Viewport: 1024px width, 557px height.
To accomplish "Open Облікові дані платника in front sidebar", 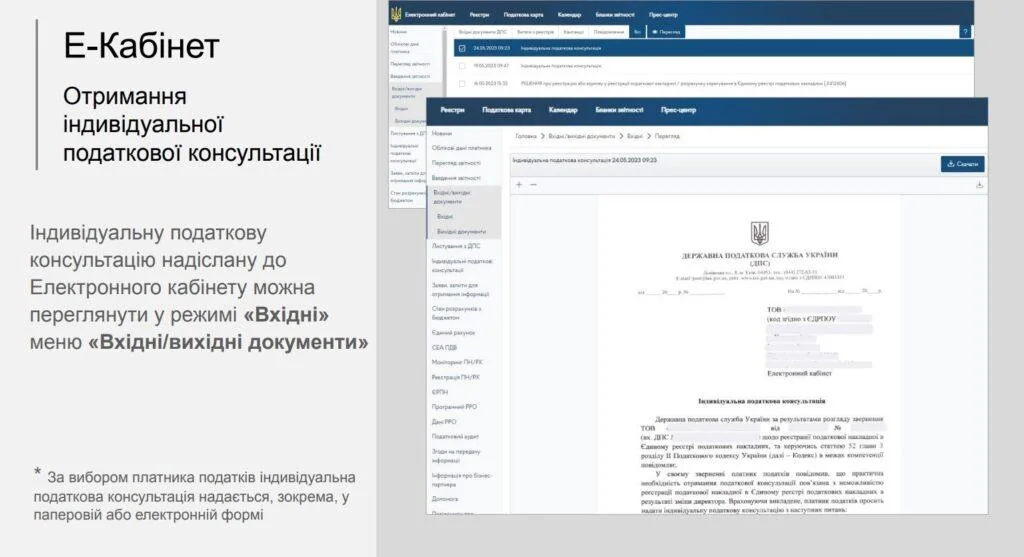I will tap(461, 148).
